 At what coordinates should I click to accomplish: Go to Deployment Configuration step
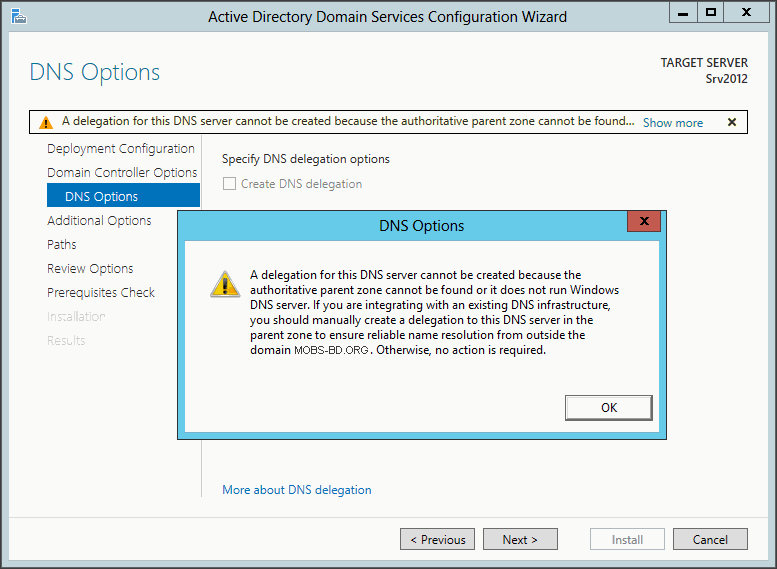(120, 149)
